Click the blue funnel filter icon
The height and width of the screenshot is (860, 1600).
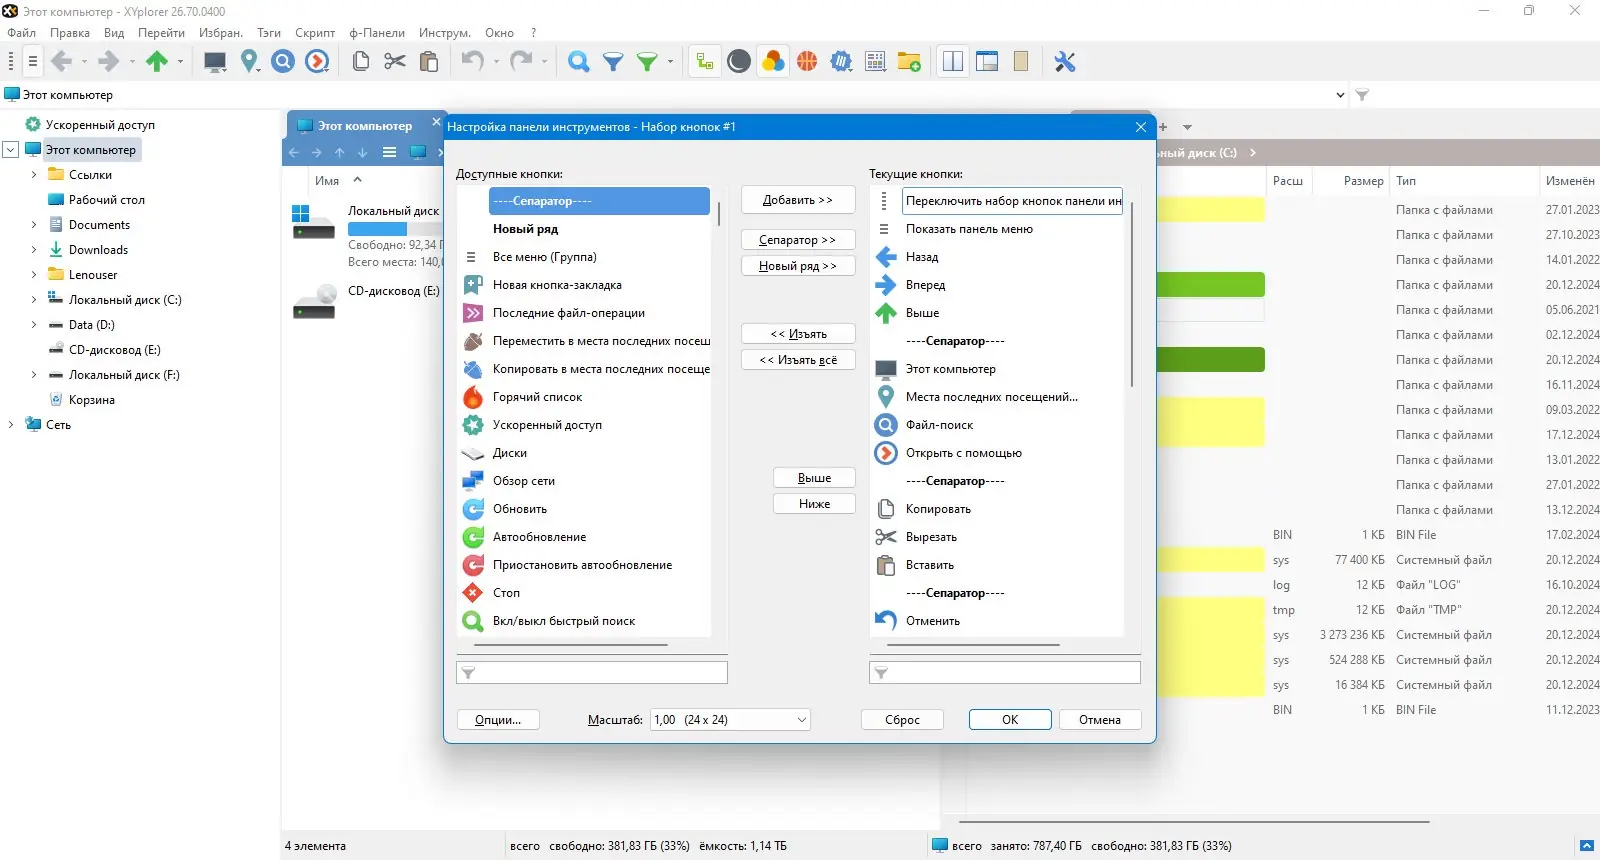point(613,62)
